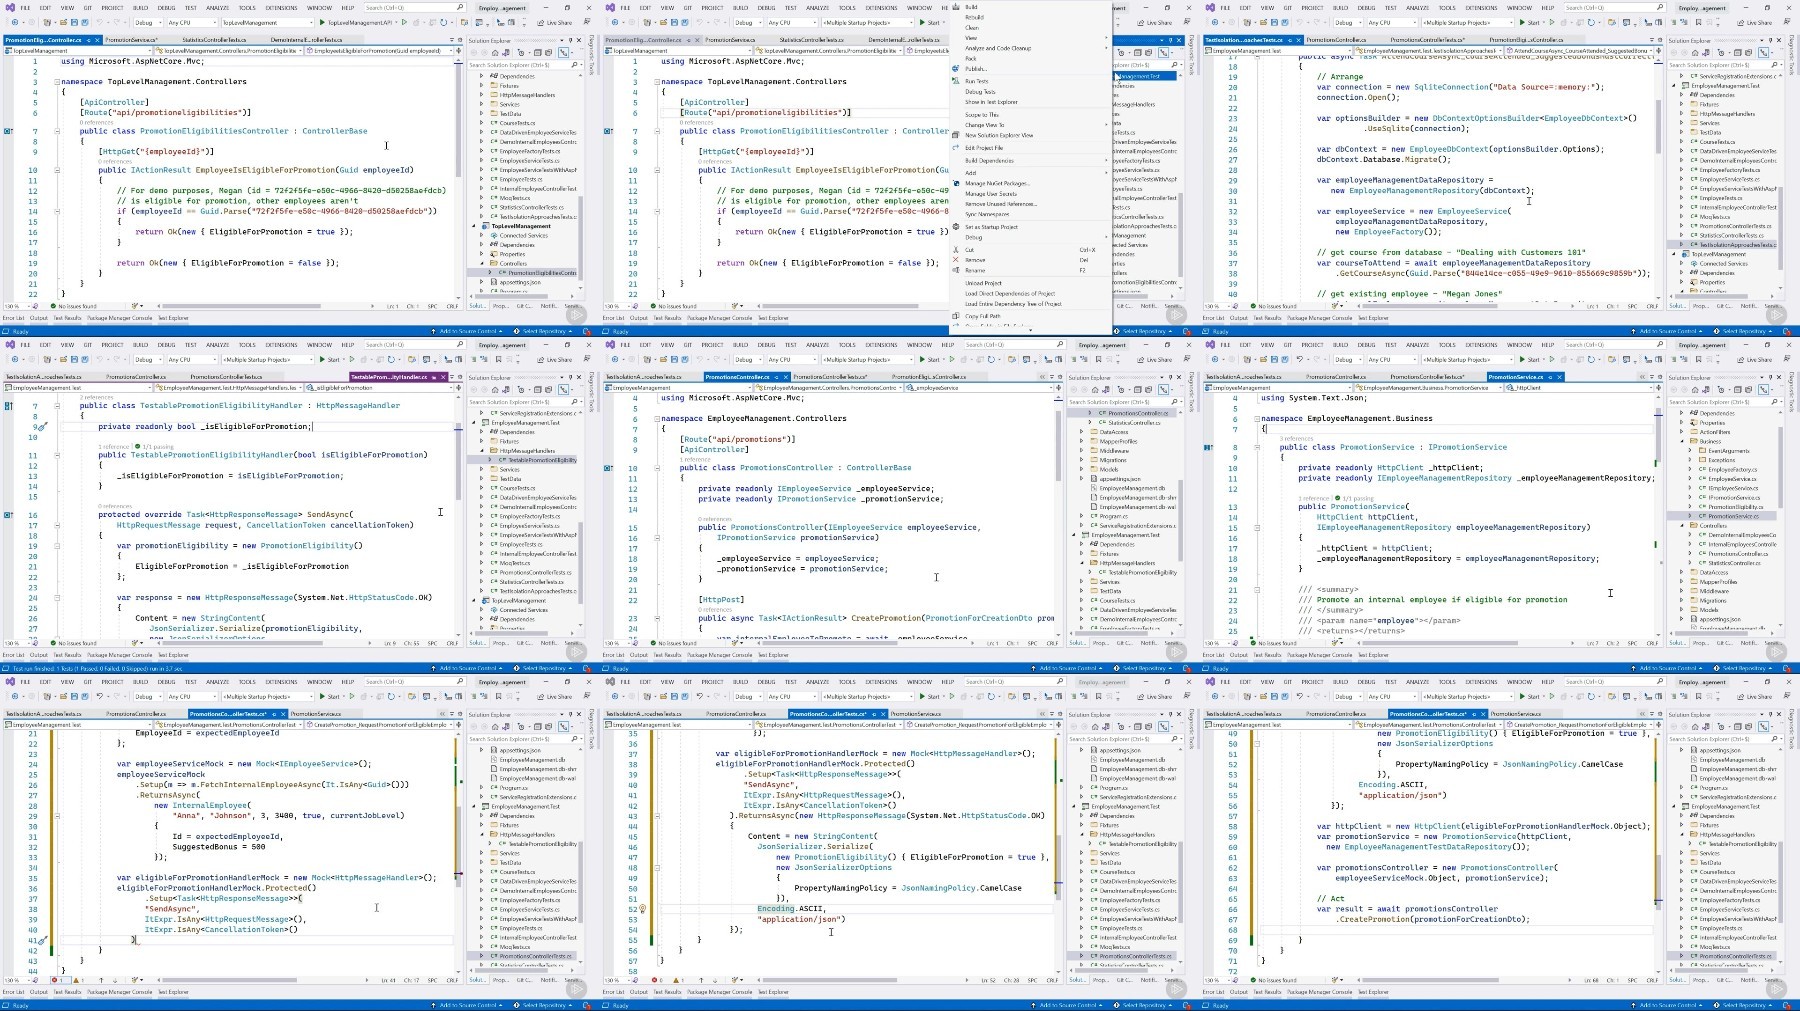Open Live Share in the window with TopLevelManagement startup
The image size is (1800, 1011).
[x=555, y=23]
